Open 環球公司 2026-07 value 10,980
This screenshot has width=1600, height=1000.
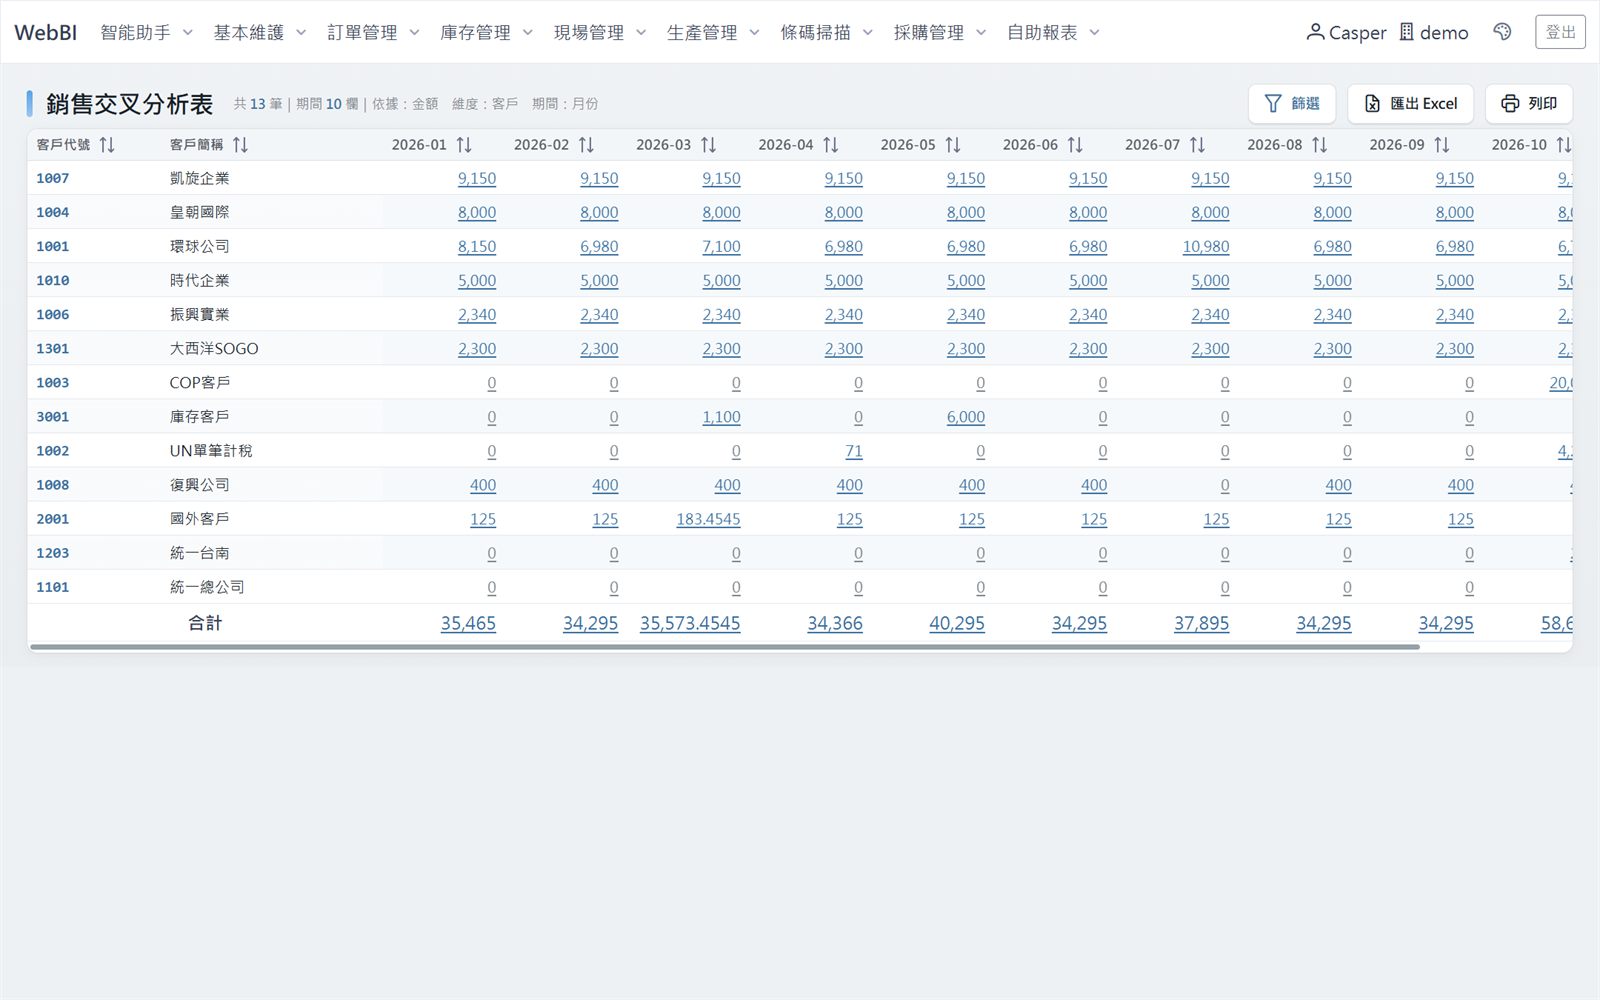coord(1206,246)
